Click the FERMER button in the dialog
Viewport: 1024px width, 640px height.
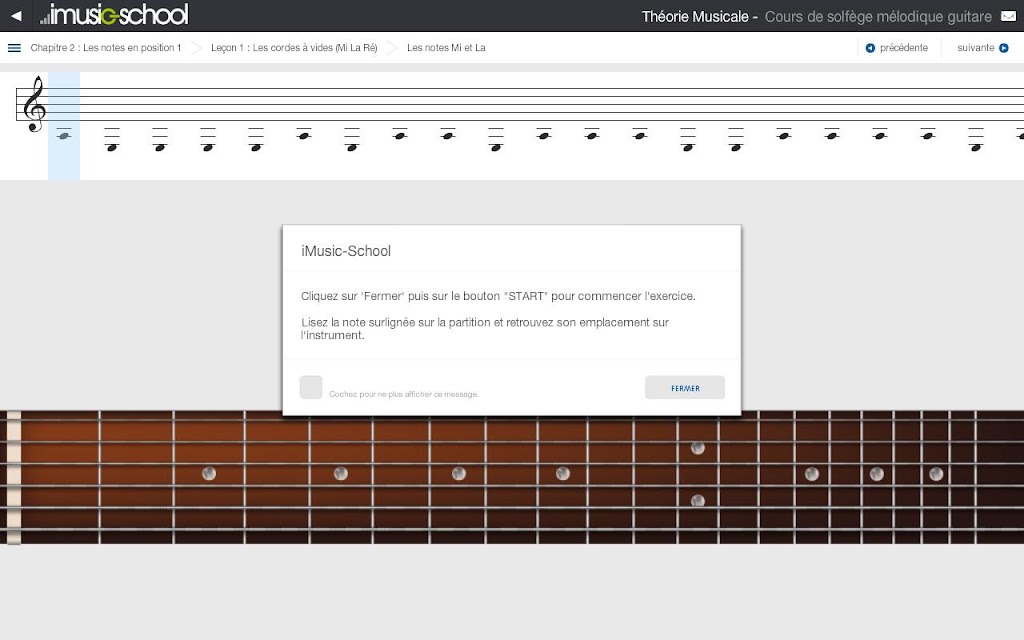[685, 387]
